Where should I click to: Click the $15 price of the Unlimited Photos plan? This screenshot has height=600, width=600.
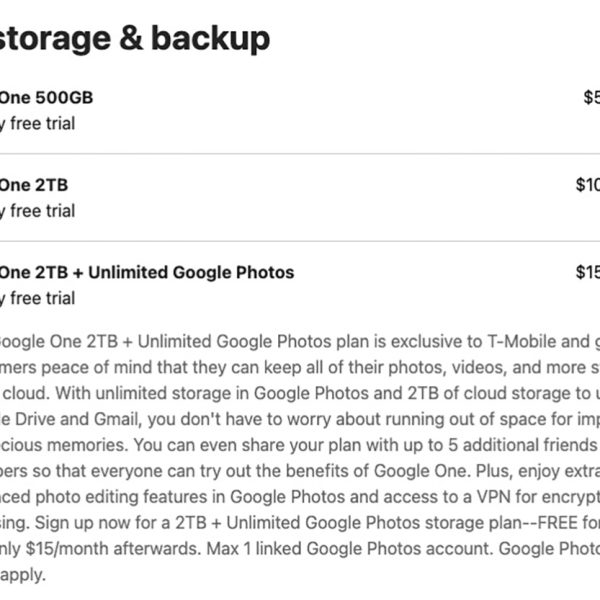pos(587,272)
